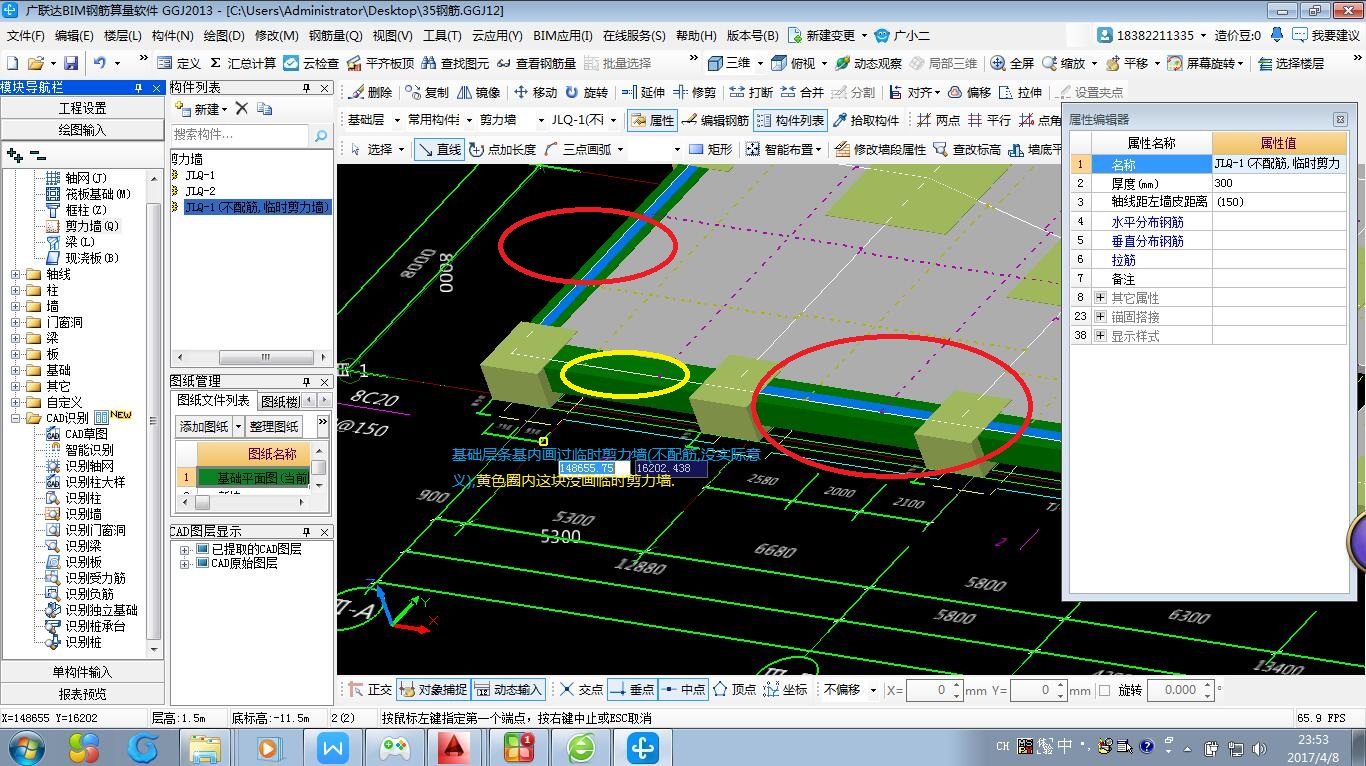Expand 已提取的CAD图层 tree node
The image size is (1366, 766).
pyautogui.click(x=185, y=550)
